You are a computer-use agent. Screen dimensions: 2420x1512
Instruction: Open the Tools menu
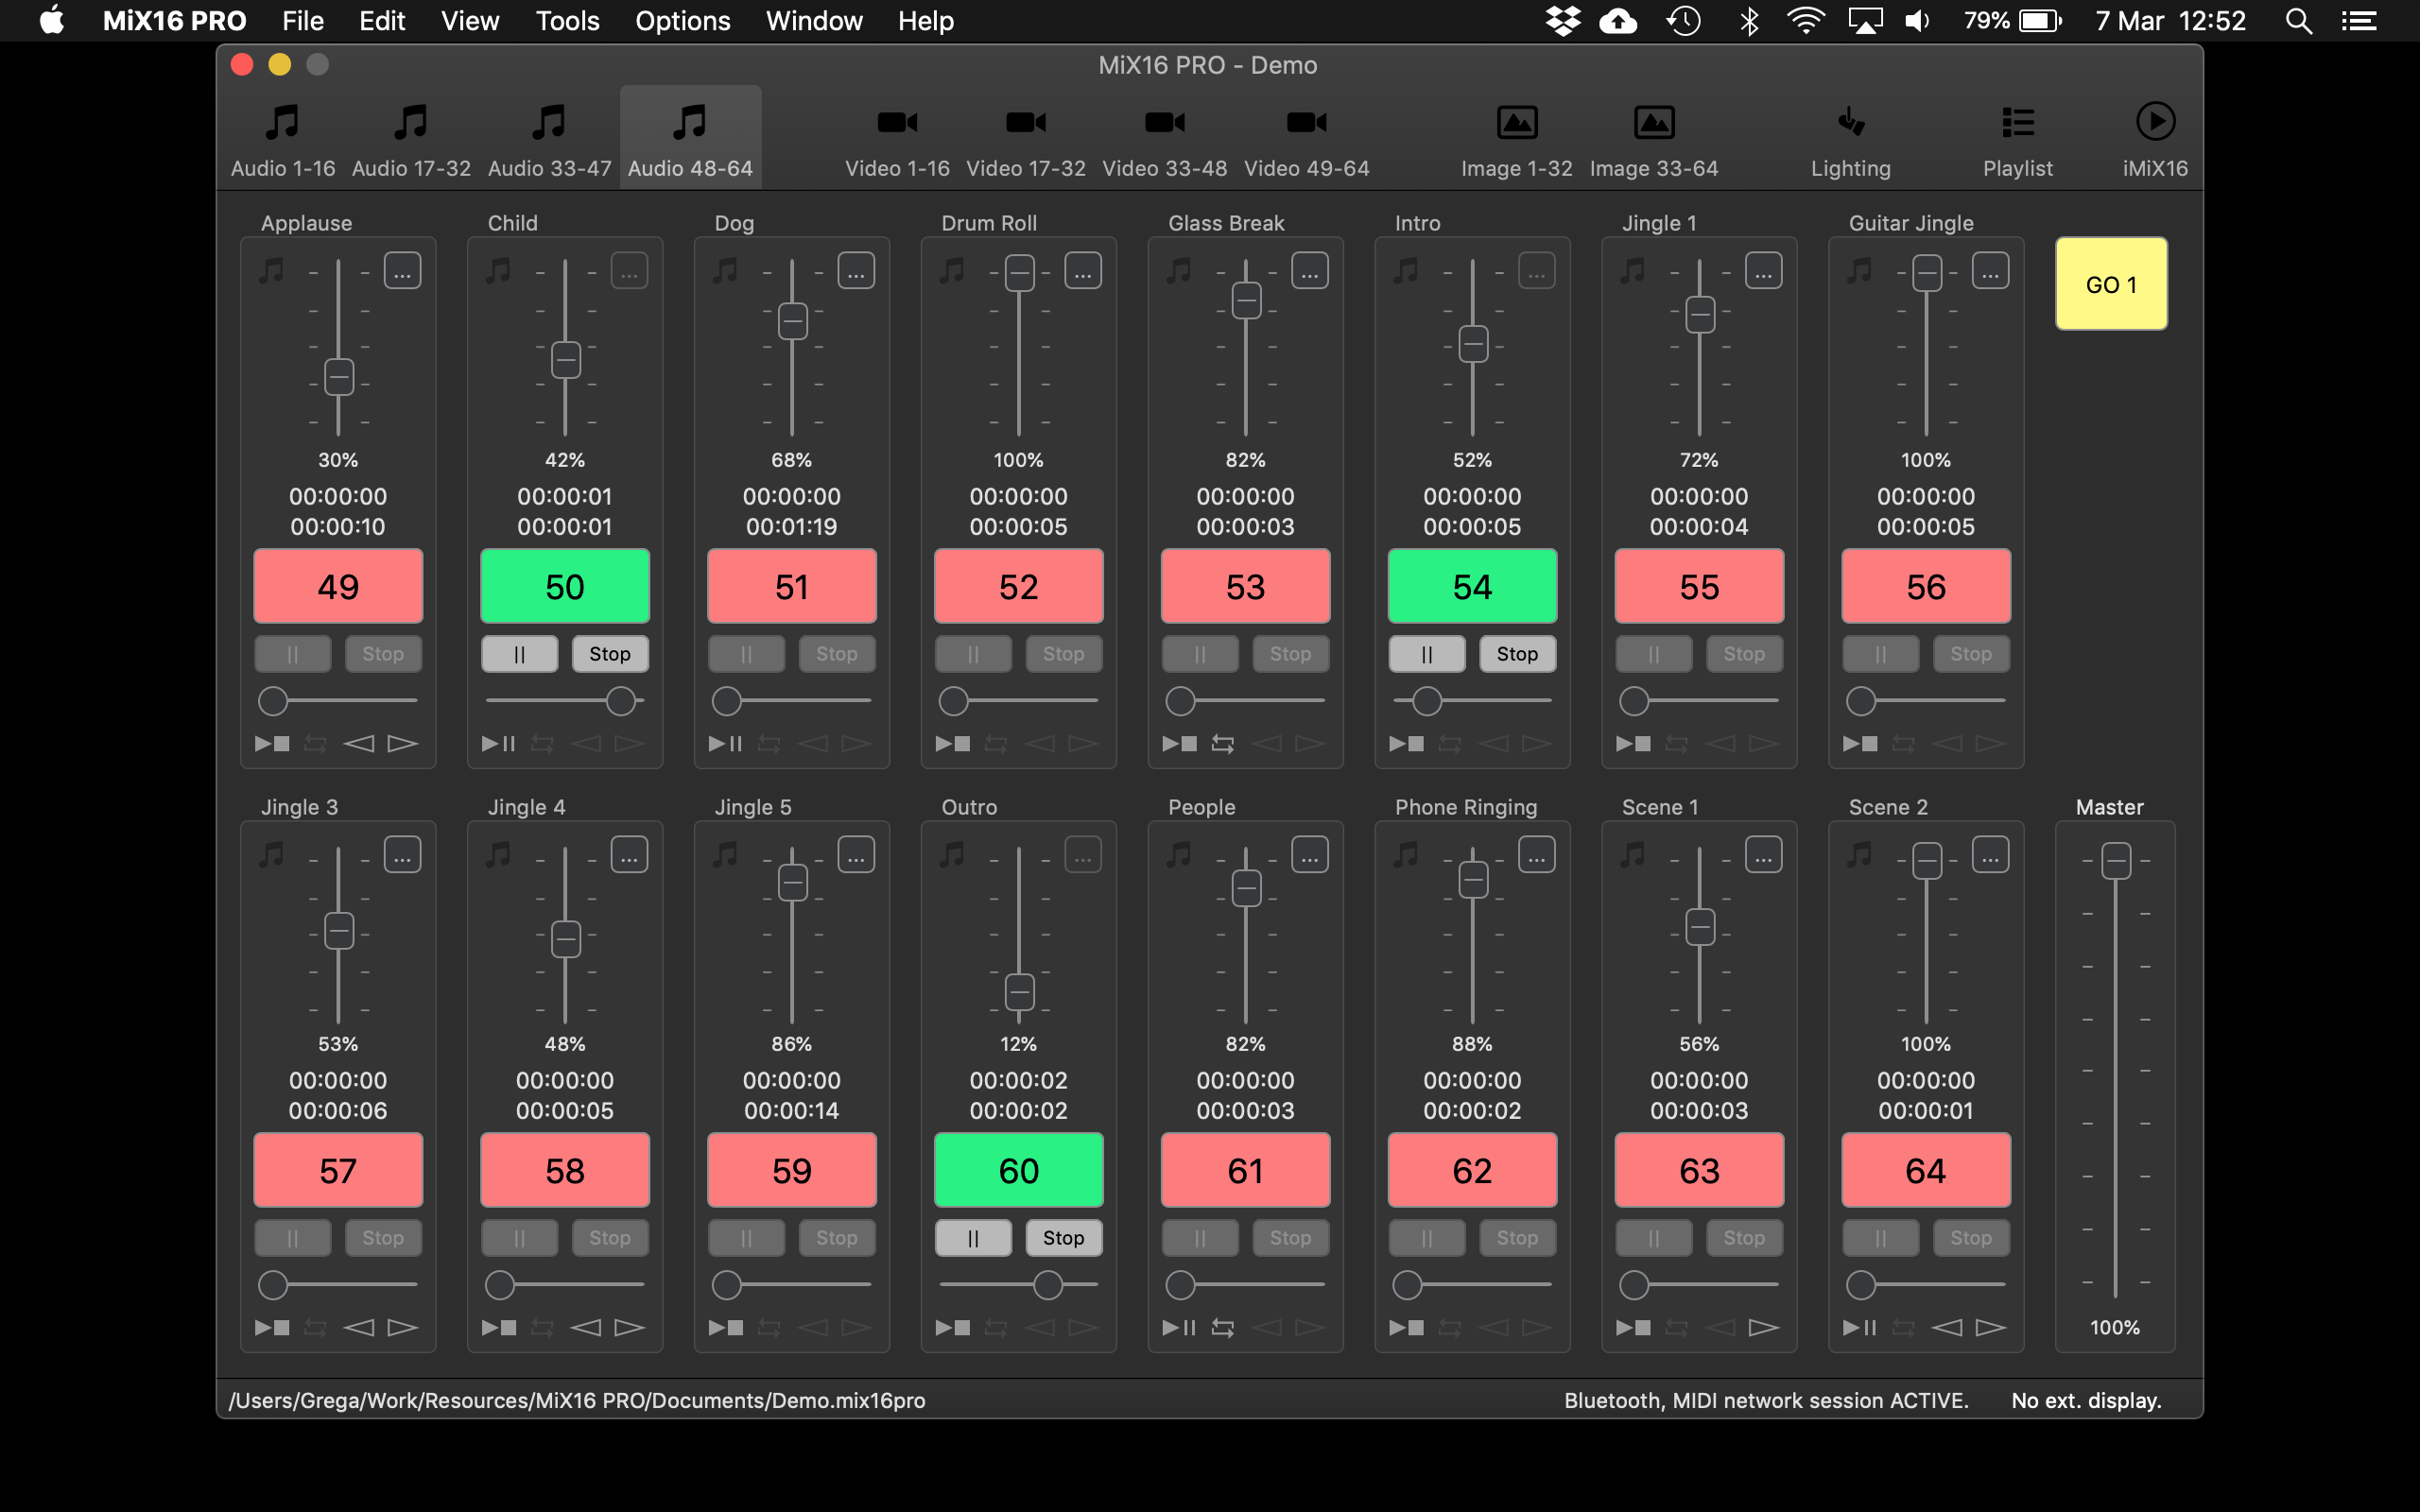[567, 21]
